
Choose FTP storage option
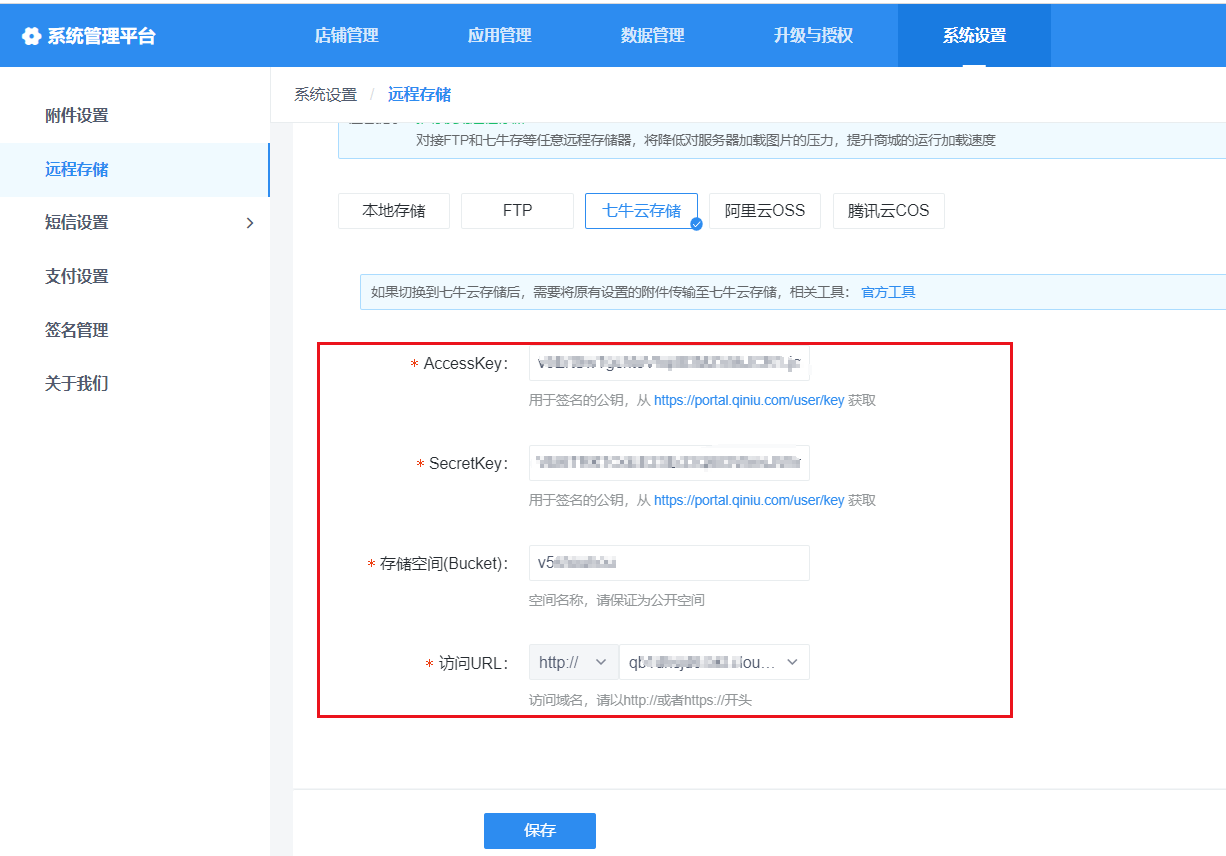pyautogui.click(x=517, y=211)
